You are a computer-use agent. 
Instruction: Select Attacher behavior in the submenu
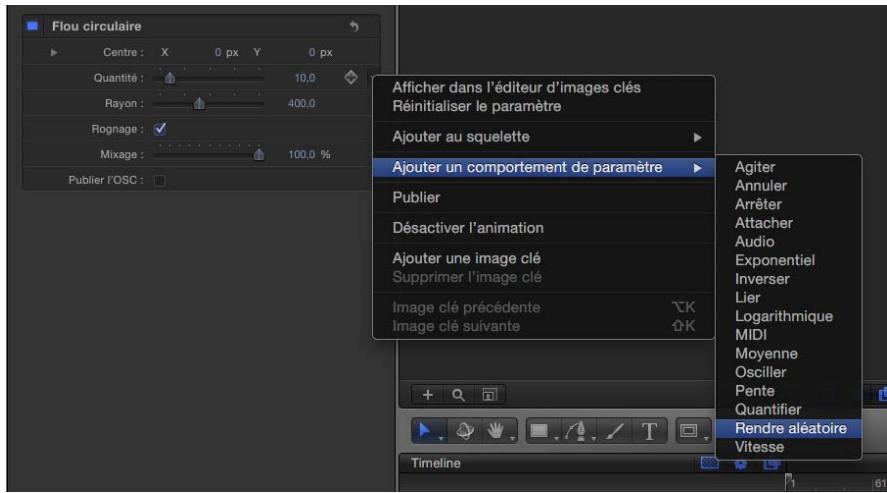point(789,223)
